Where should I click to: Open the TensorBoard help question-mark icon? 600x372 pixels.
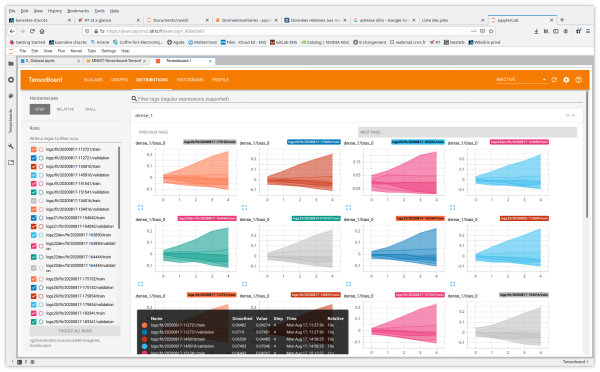coord(579,80)
